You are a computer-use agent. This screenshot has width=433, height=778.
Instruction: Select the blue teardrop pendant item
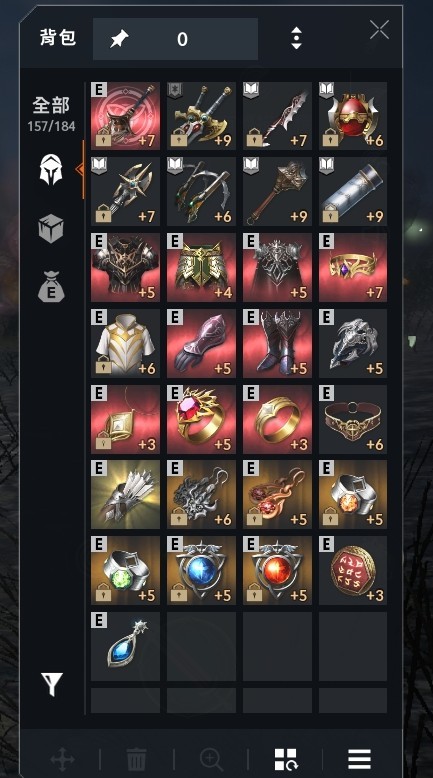(x=125, y=647)
